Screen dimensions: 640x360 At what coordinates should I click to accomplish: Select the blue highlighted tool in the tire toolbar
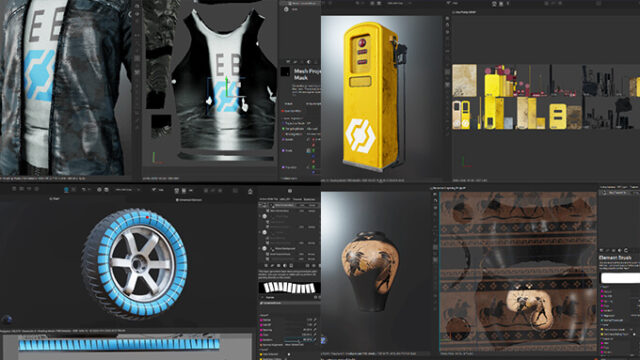pyautogui.click(x=66, y=190)
